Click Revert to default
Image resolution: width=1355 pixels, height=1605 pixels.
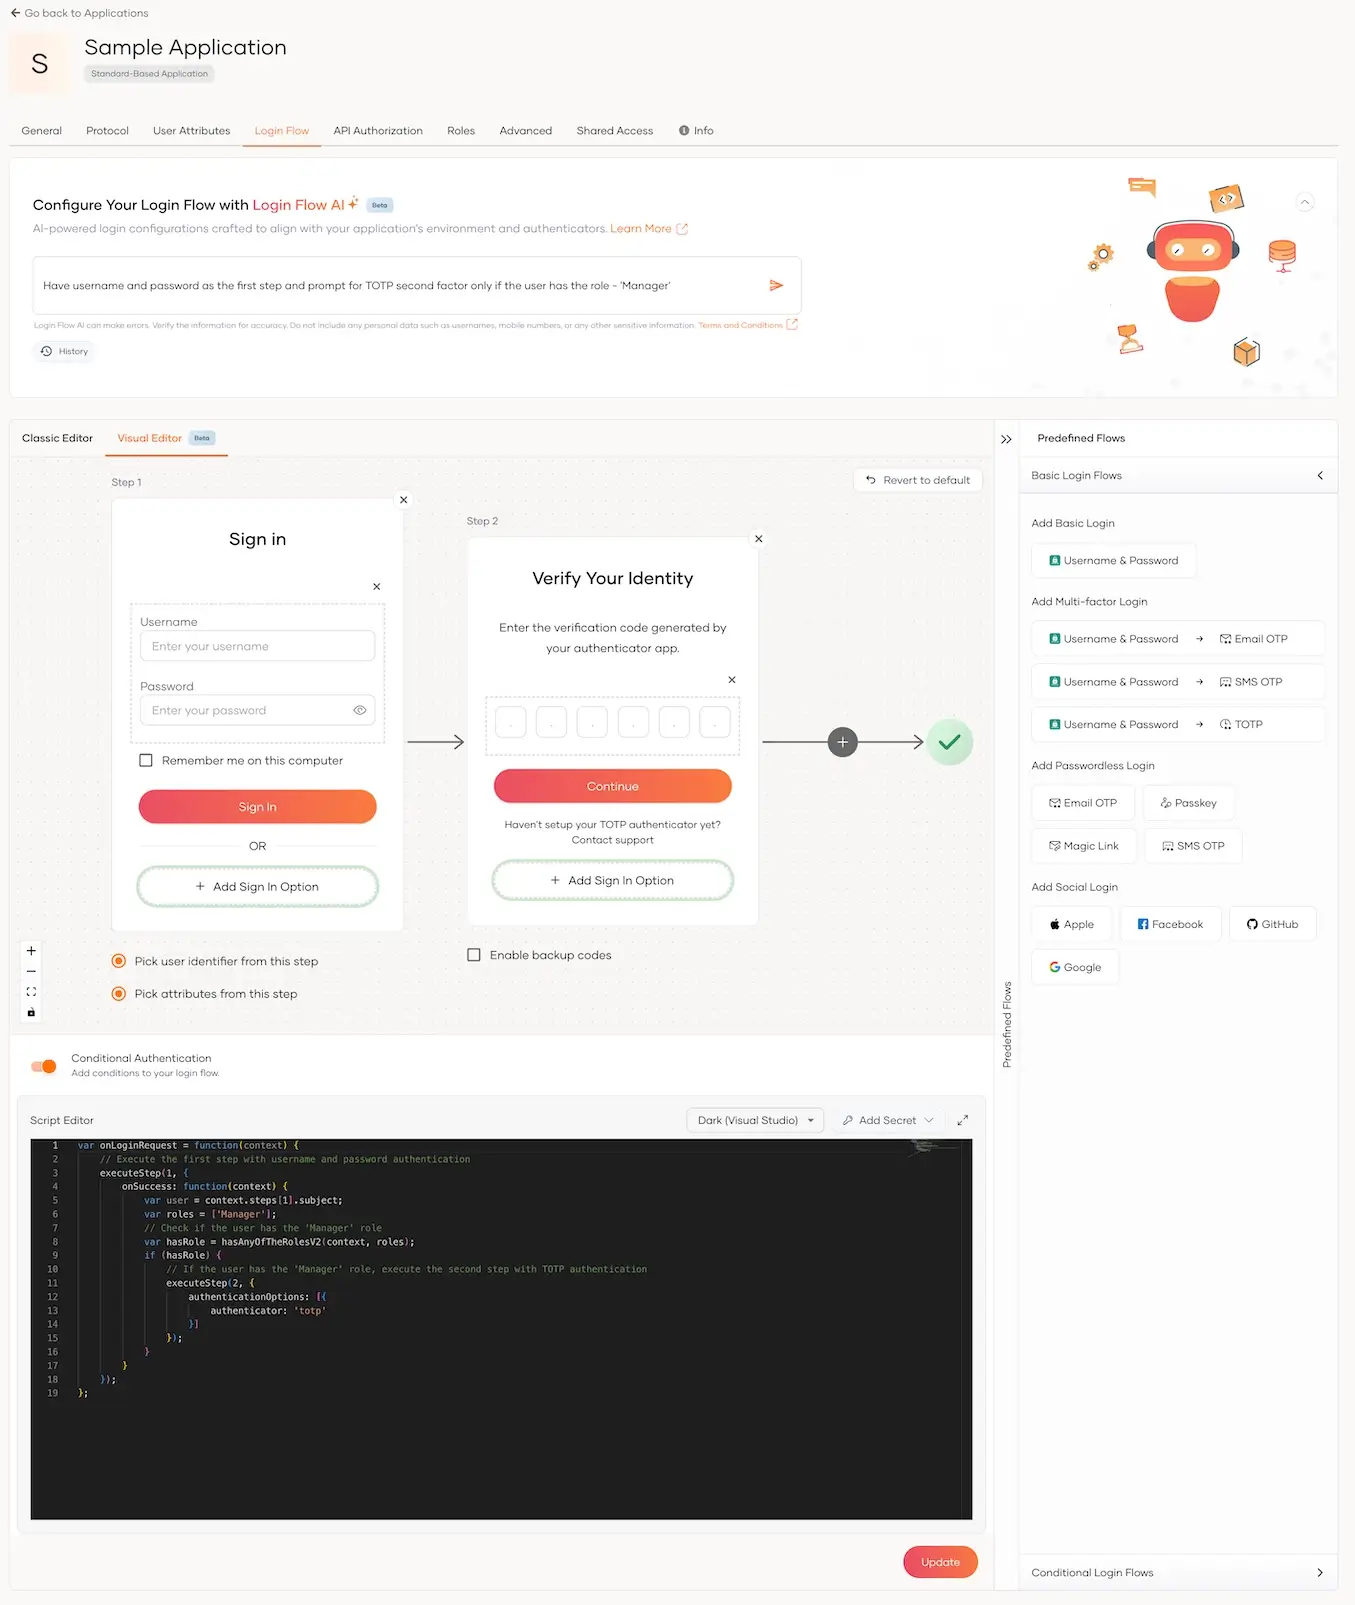pyautogui.click(x=918, y=480)
